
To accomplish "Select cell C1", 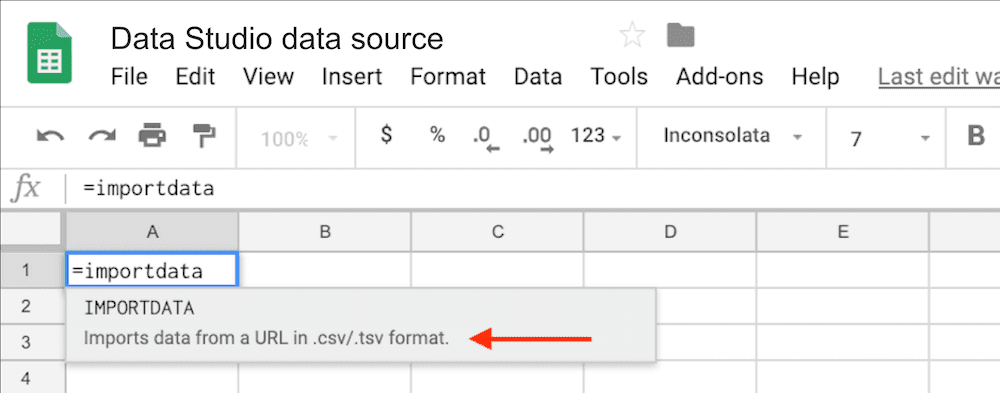I will (x=497, y=270).
